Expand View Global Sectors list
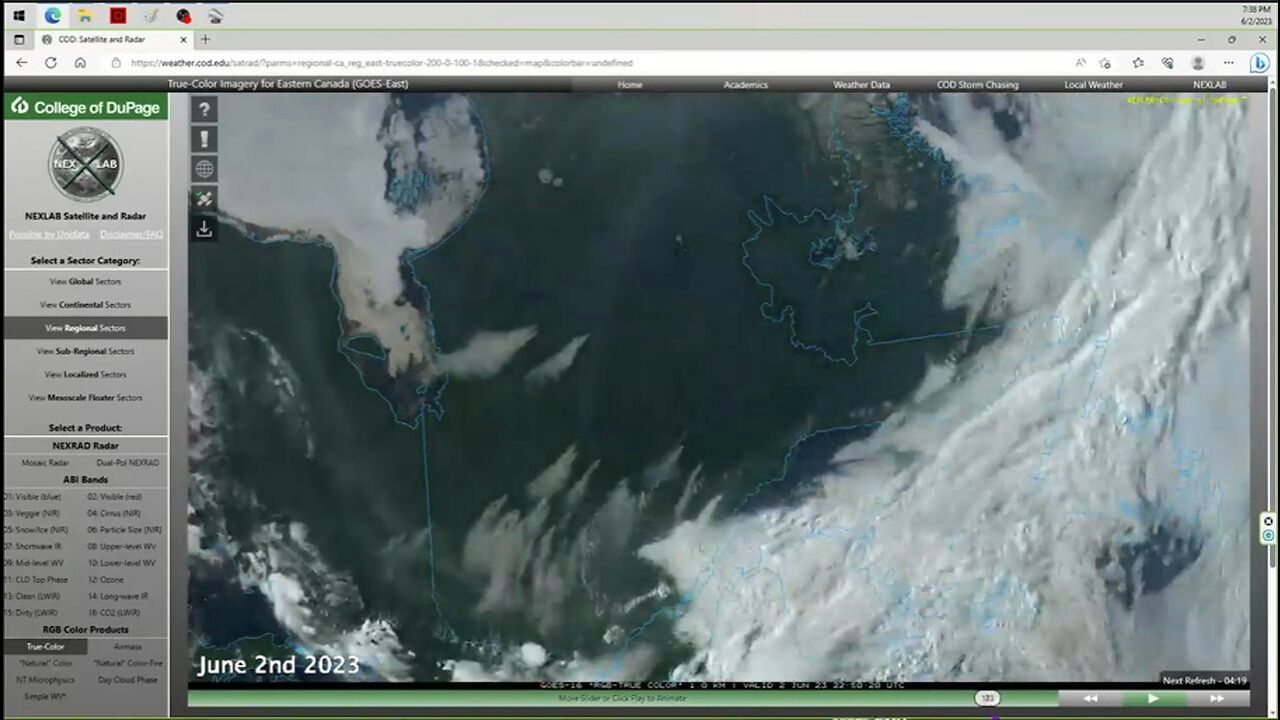 click(86, 281)
